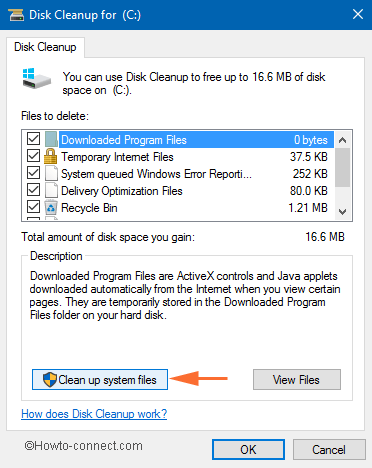Open the View Files button
This screenshot has width=372, height=468.
coord(297,379)
